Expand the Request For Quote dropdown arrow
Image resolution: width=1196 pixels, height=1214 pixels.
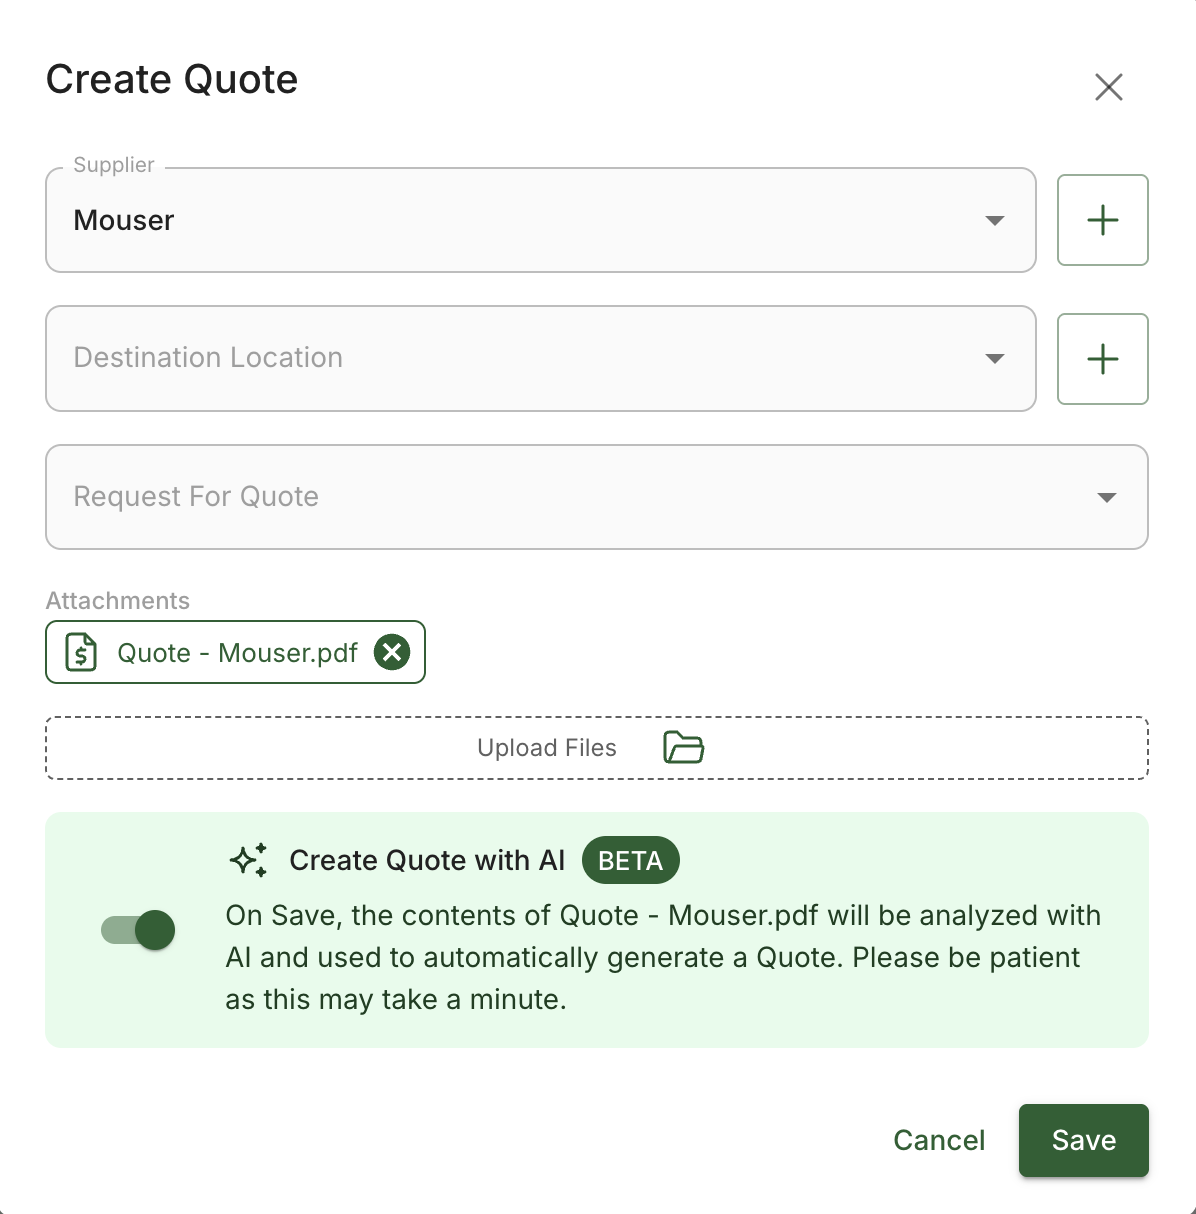(x=1106, y=497)
